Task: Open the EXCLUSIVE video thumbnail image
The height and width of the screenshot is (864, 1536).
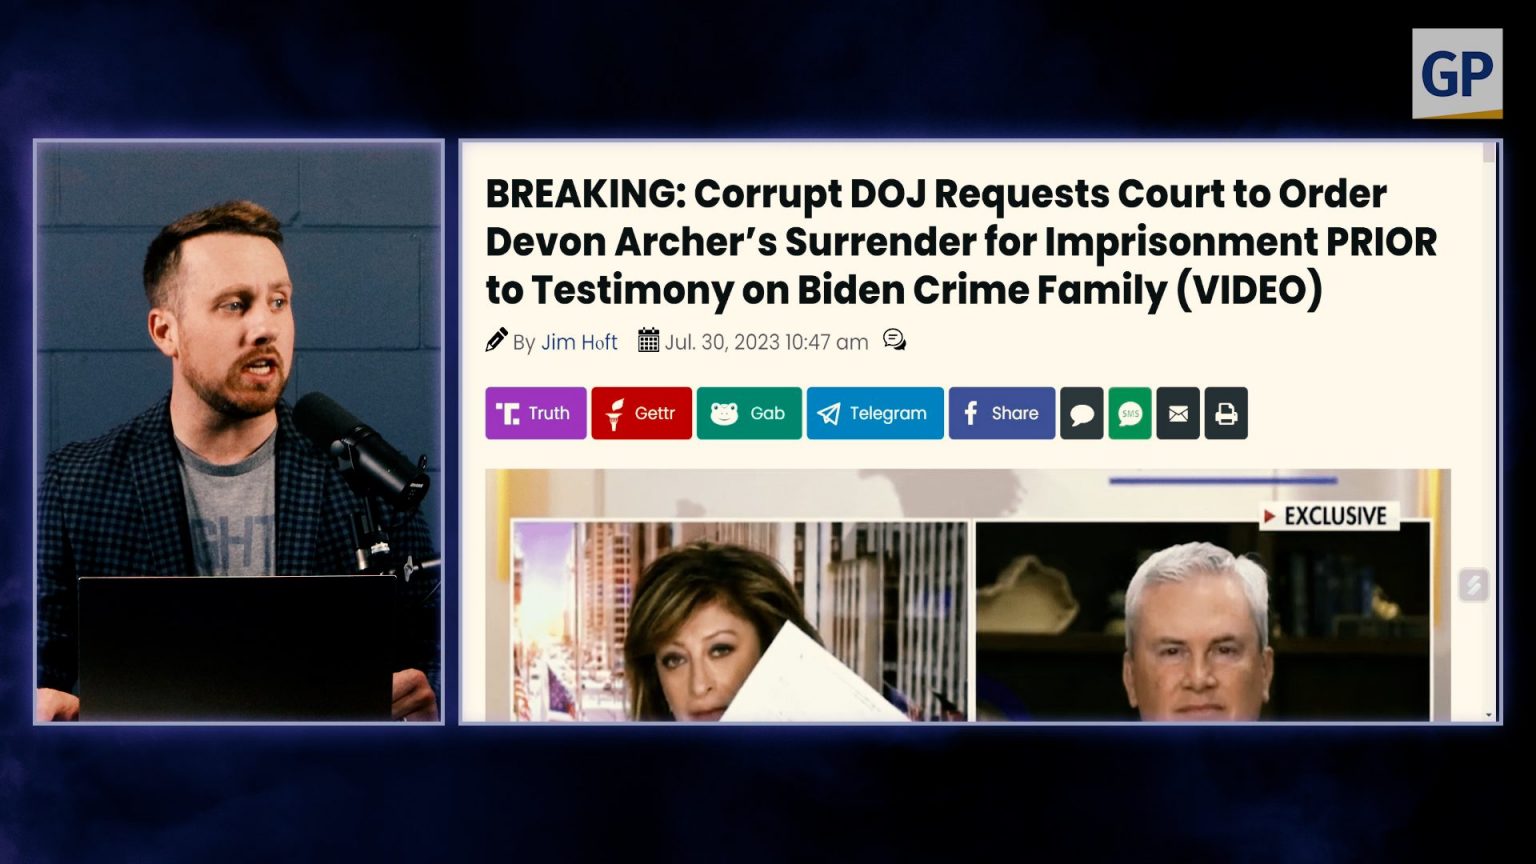Action: click(968, 595)
